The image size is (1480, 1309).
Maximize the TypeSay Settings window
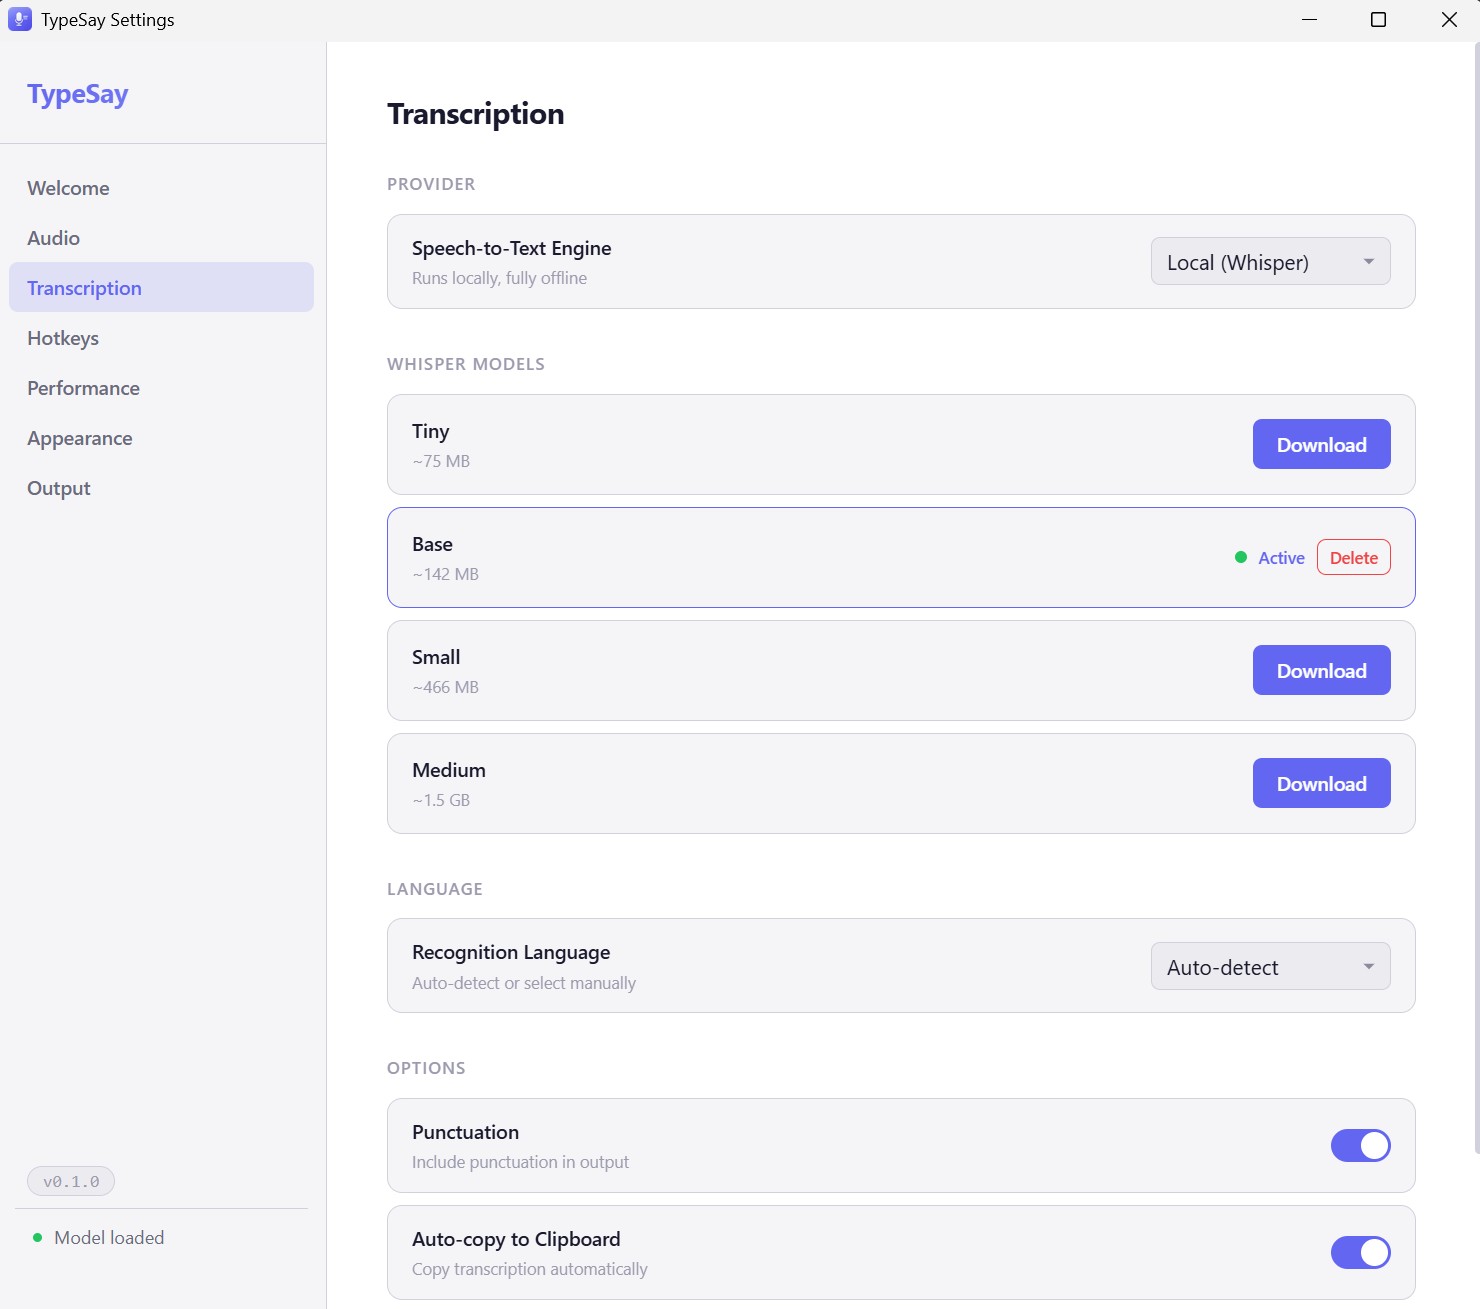click(1378, 20)
